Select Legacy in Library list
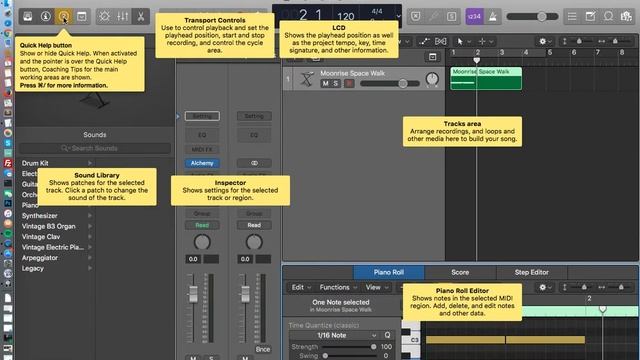Viewport: 640px width, 360px height. (33, 269)
